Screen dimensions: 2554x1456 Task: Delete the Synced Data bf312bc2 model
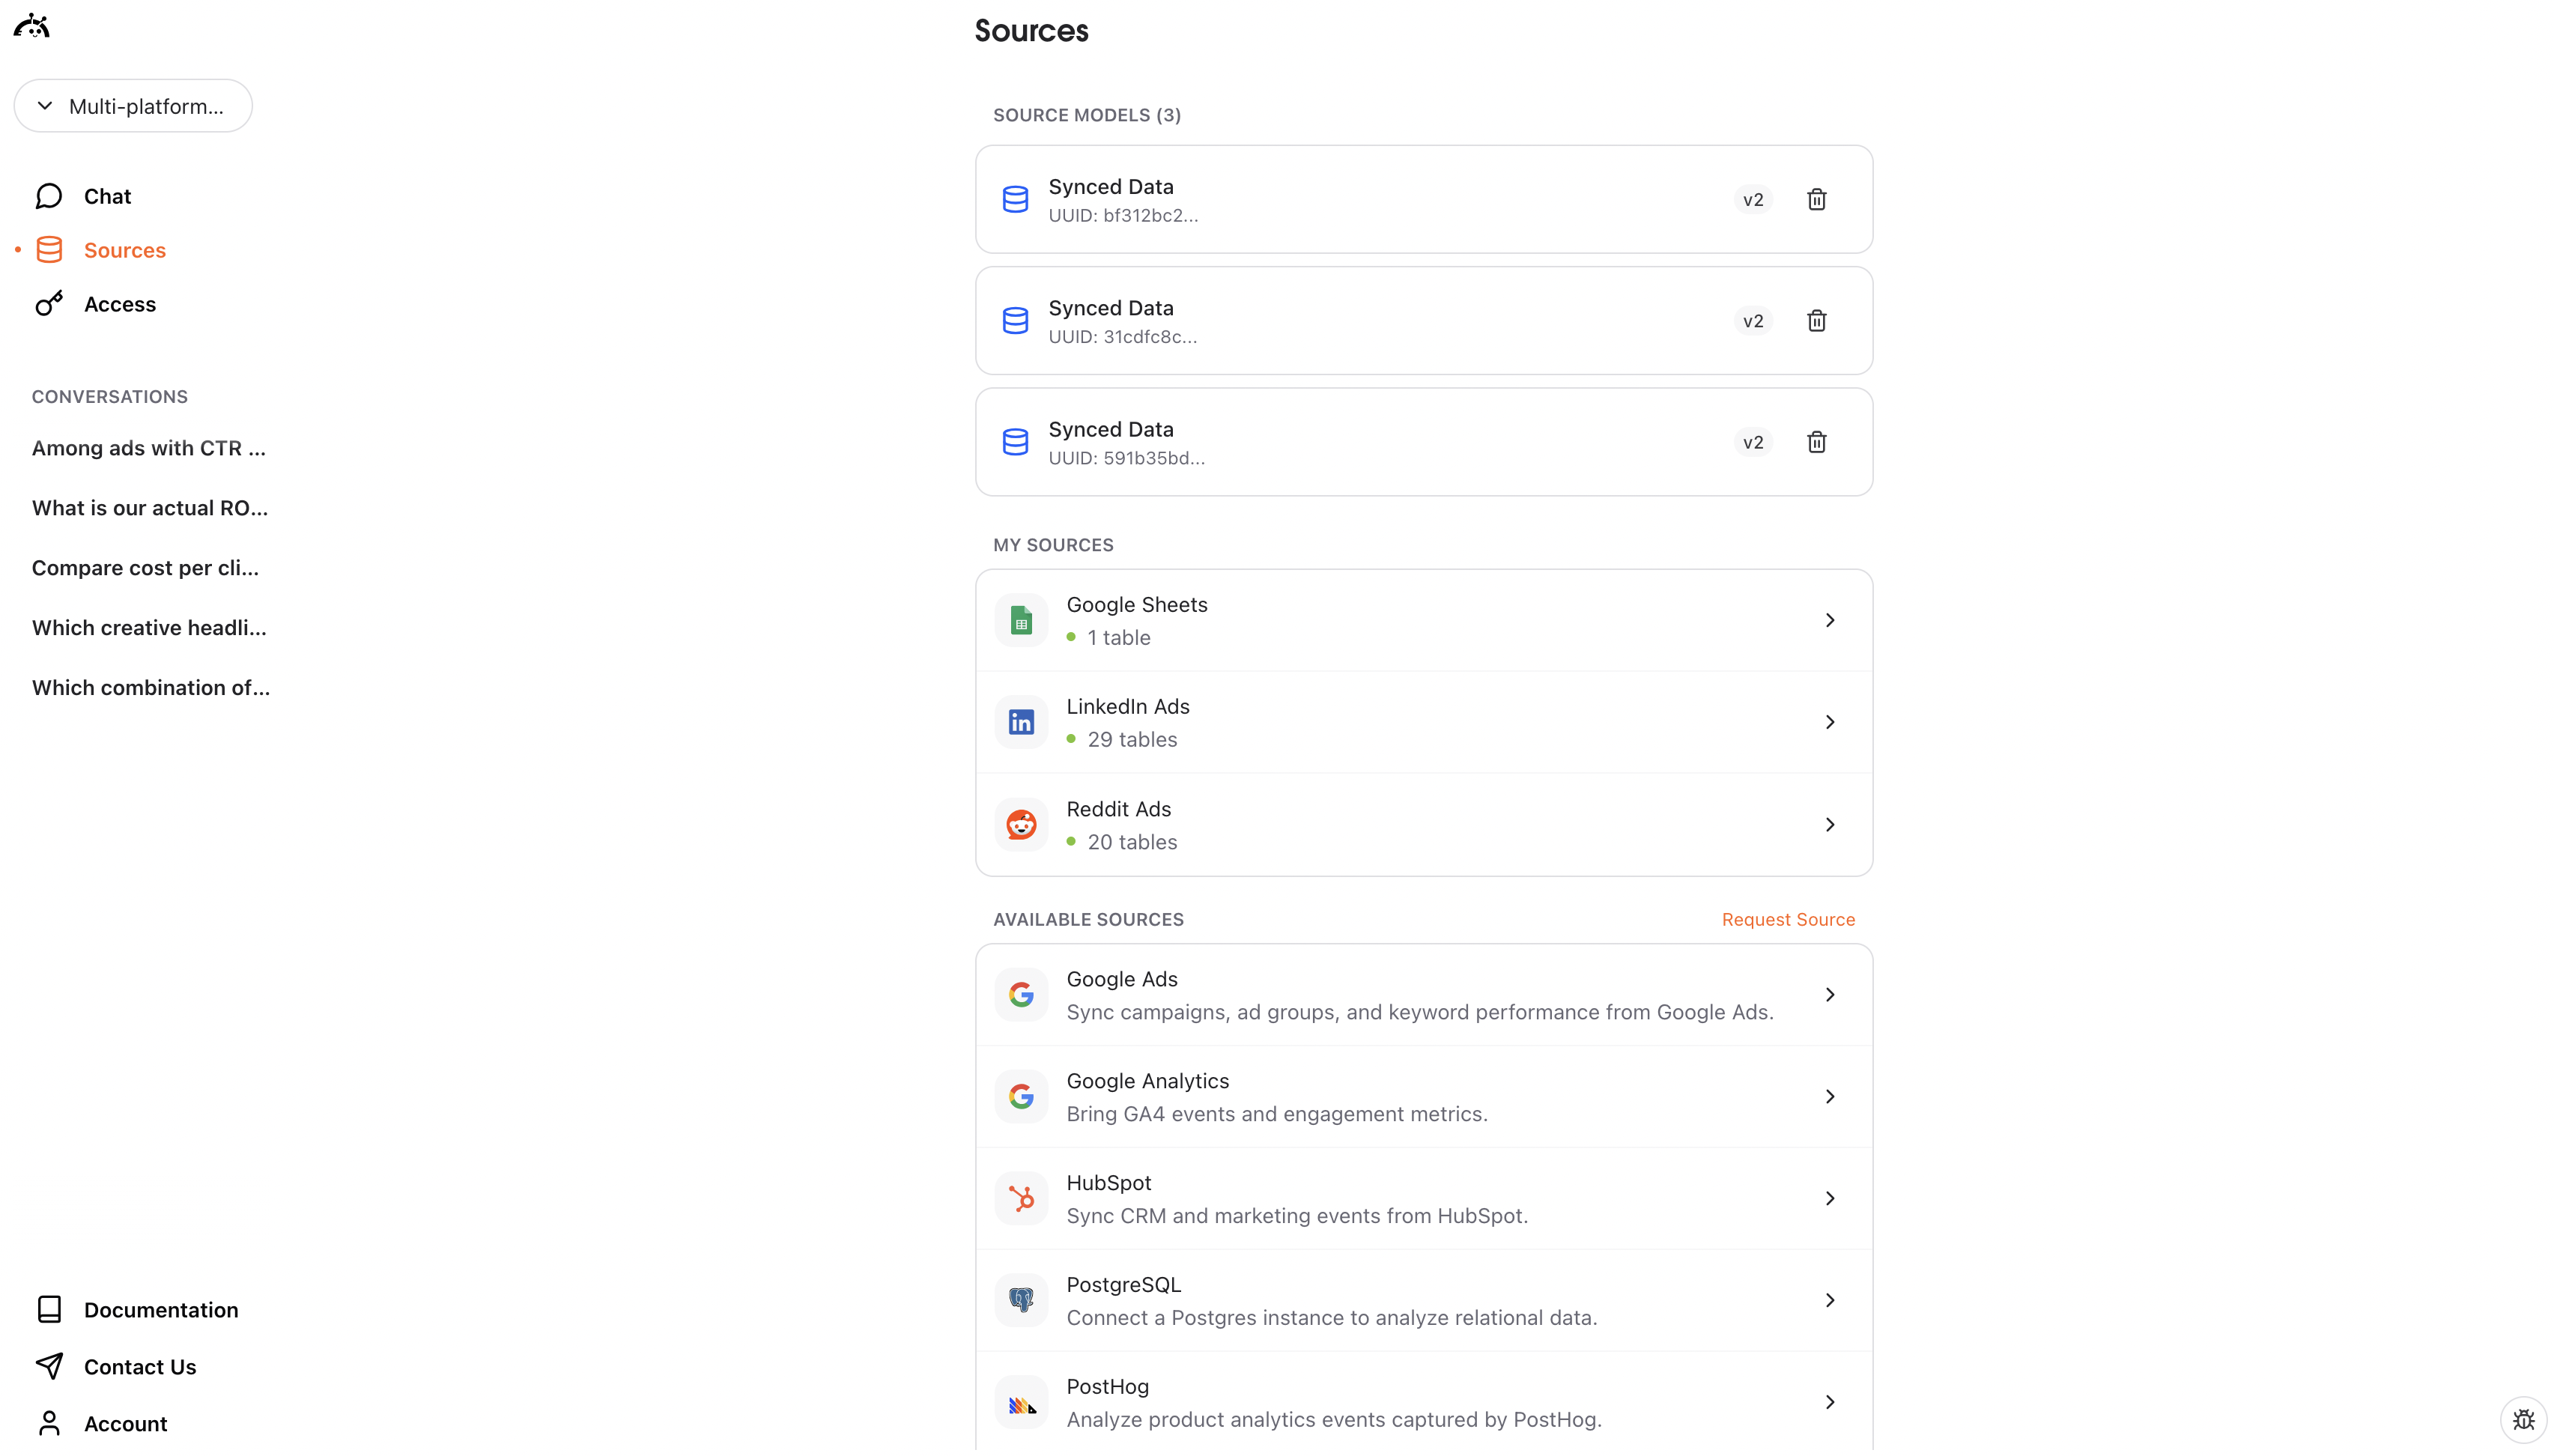coord(1816,199)
